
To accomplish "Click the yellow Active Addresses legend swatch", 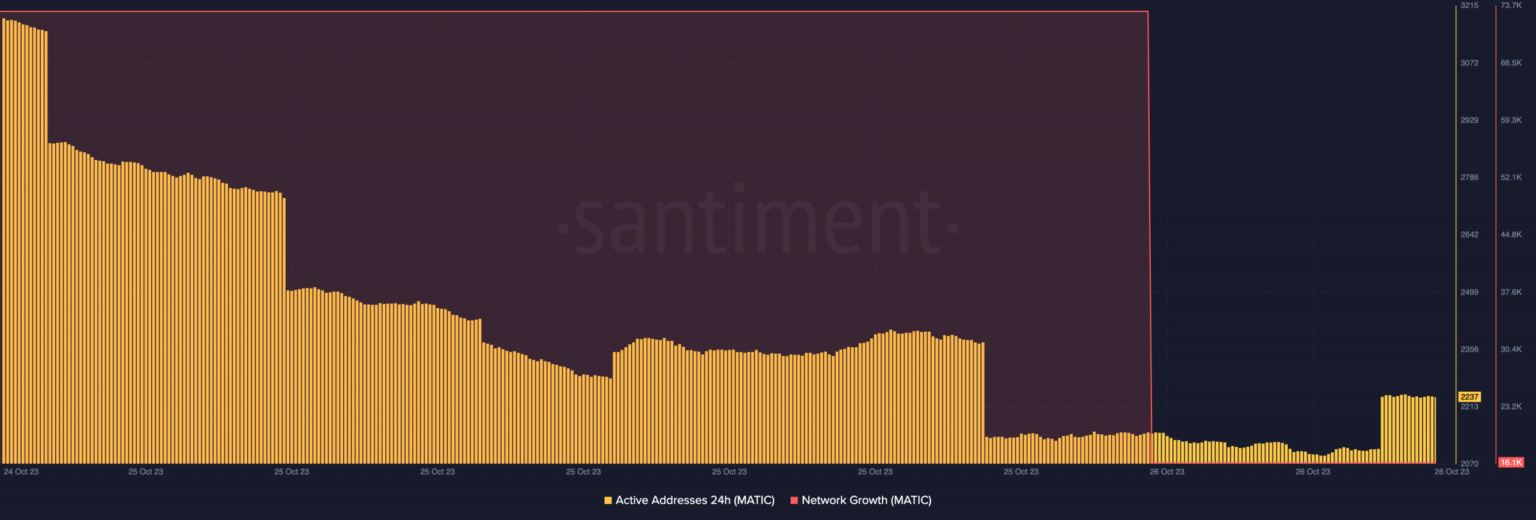I will pos(608,500).
